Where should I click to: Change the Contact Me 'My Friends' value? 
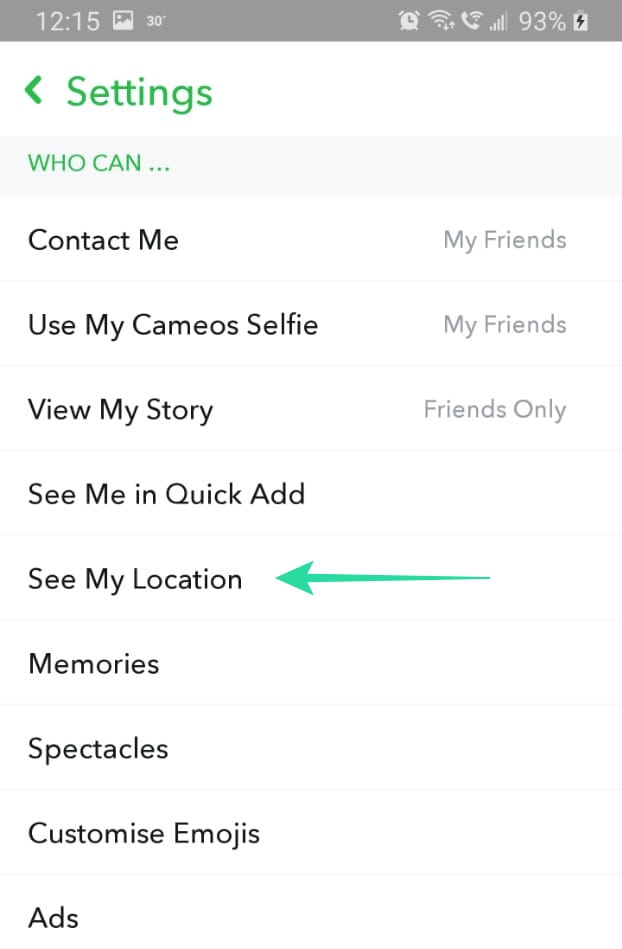pos(505,240)
